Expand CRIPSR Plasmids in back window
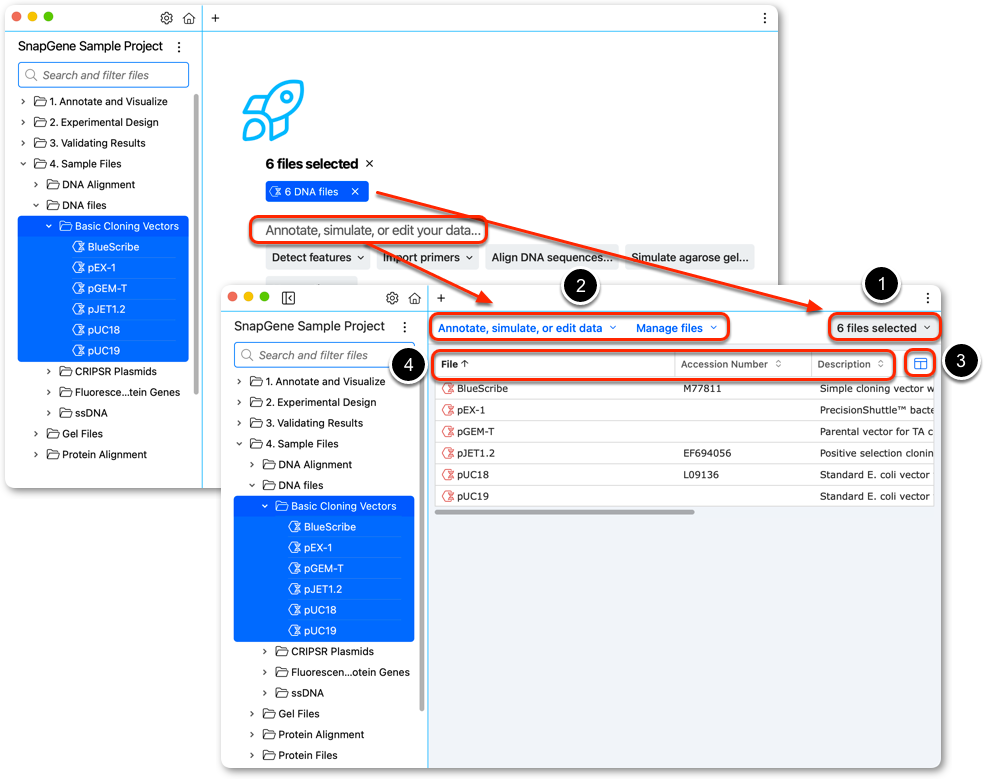The height and width of the screenshot is (779, 987). (x=48, y=371)
